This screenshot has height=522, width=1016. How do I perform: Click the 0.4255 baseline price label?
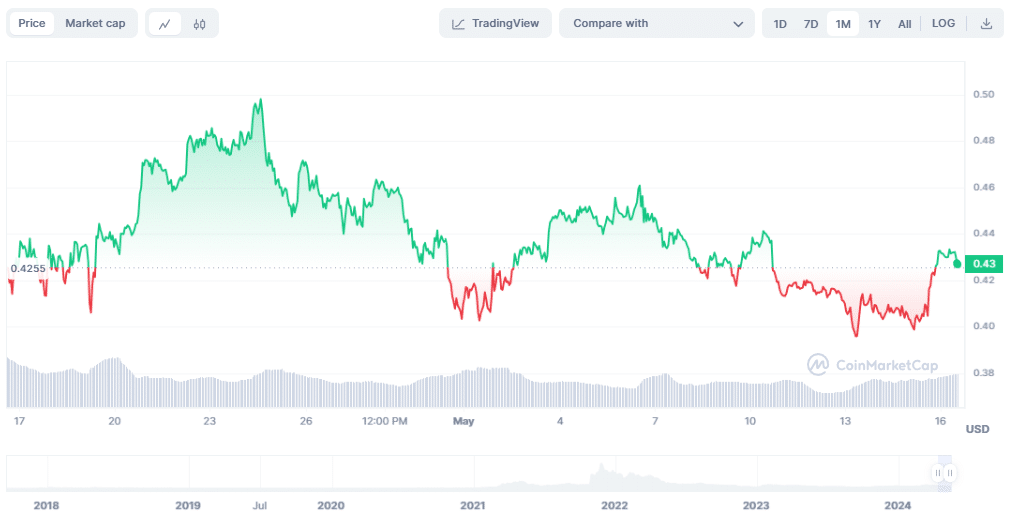(x=27, y=268)
